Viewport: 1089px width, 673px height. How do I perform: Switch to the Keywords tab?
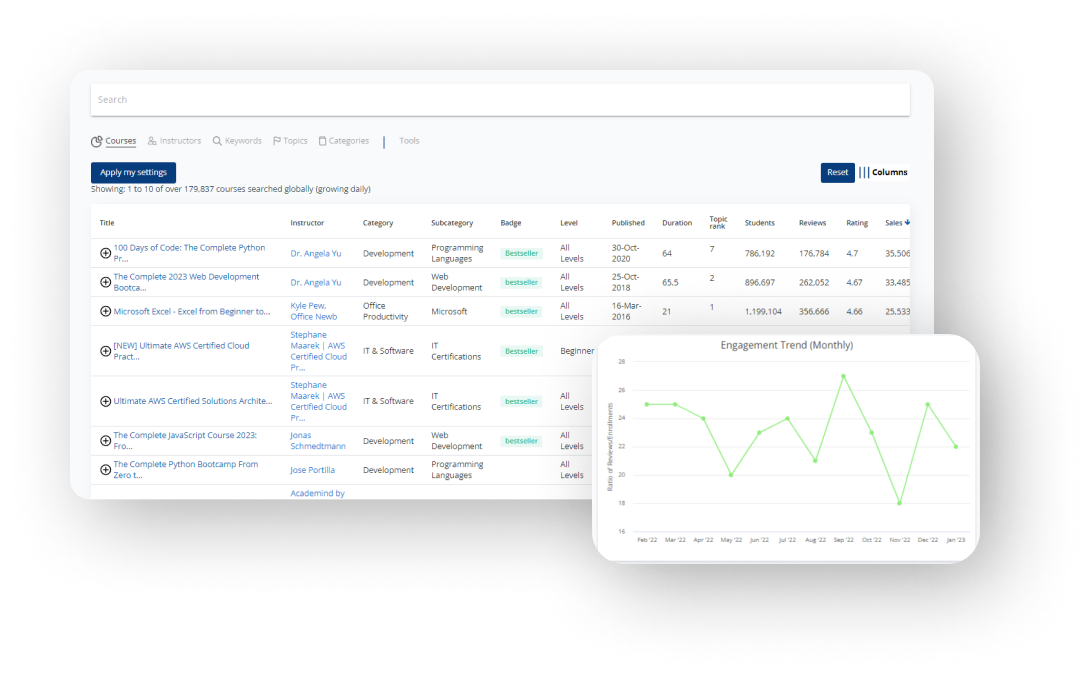click(243, 141)
